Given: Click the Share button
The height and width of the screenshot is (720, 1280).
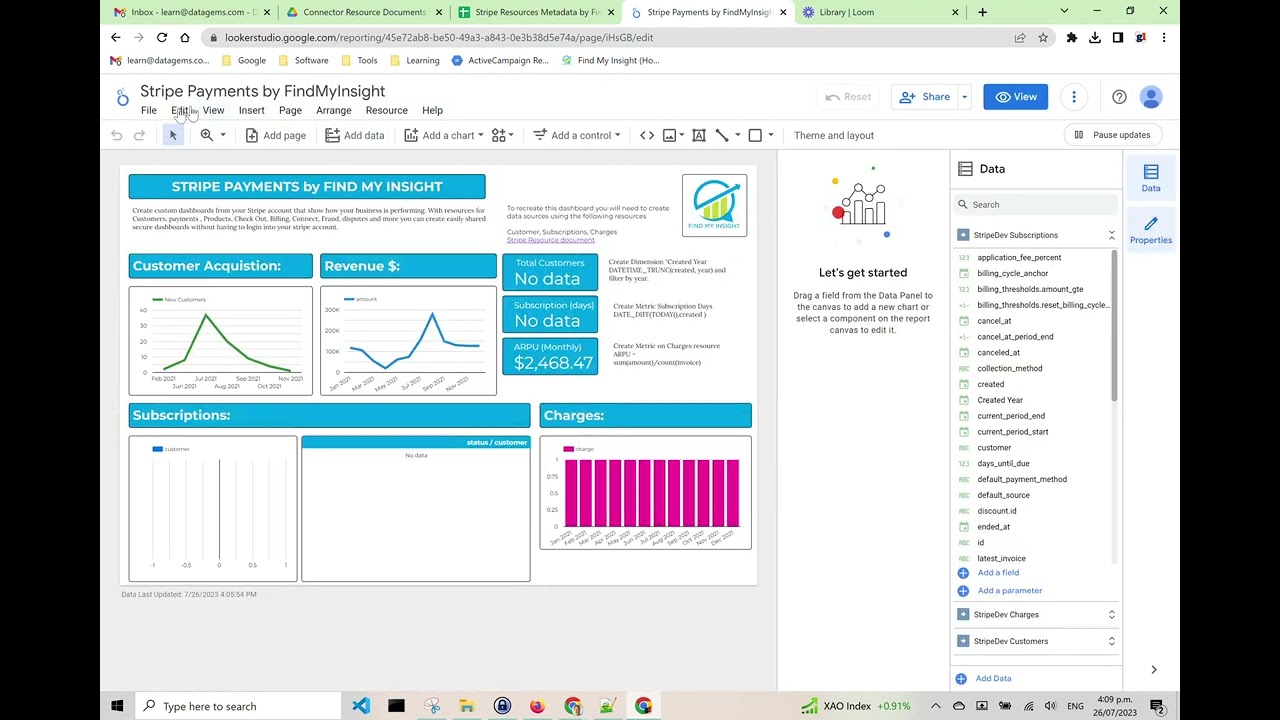Looking at the screenshot, I should pyautogui.click(x=925, y=97).
